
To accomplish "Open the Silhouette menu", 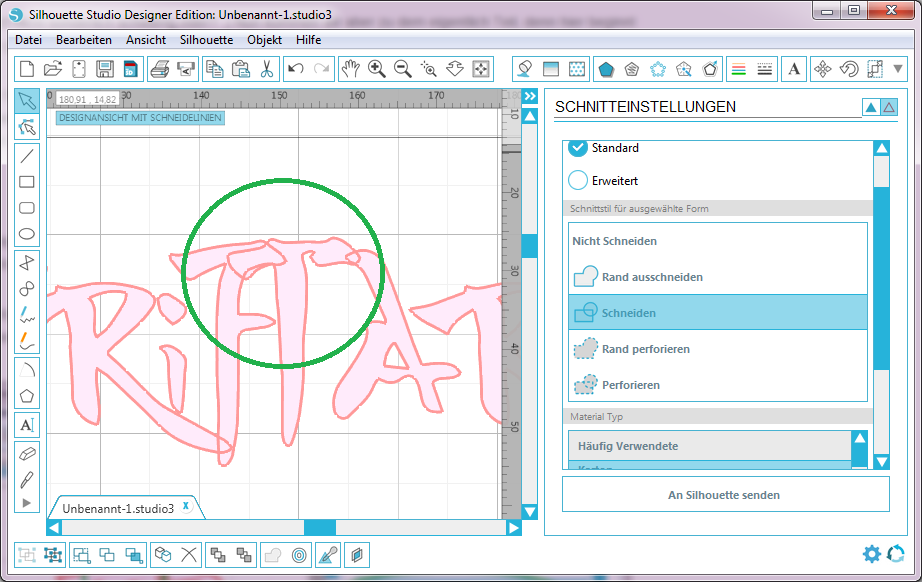I will pos(206,40).
